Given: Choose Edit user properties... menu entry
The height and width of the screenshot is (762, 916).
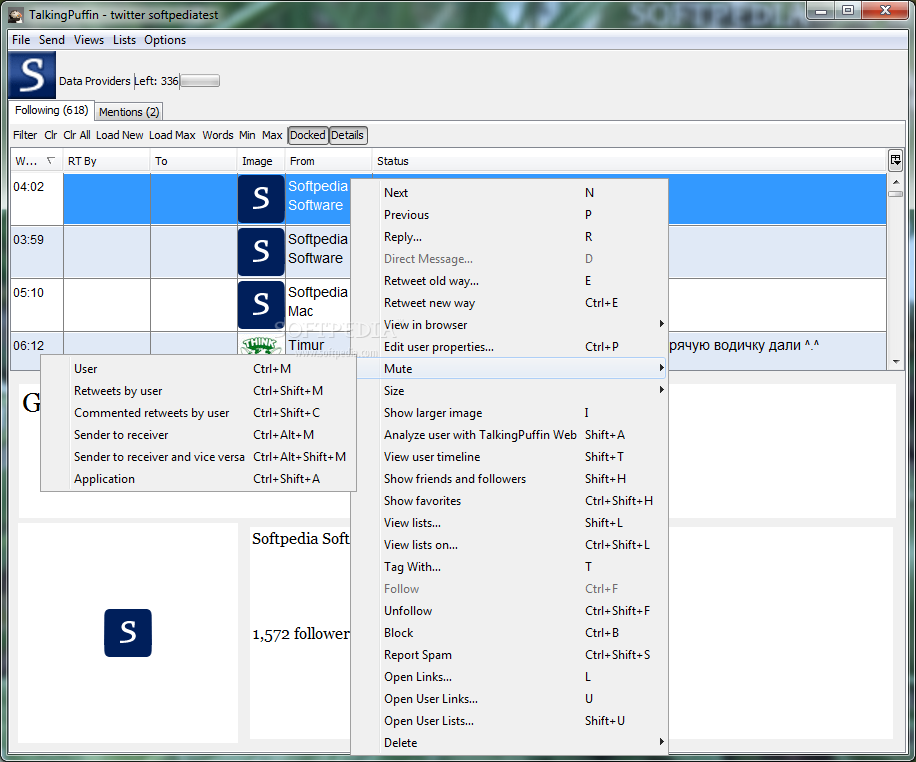Looking at the screenshot, I should (509, 347).
